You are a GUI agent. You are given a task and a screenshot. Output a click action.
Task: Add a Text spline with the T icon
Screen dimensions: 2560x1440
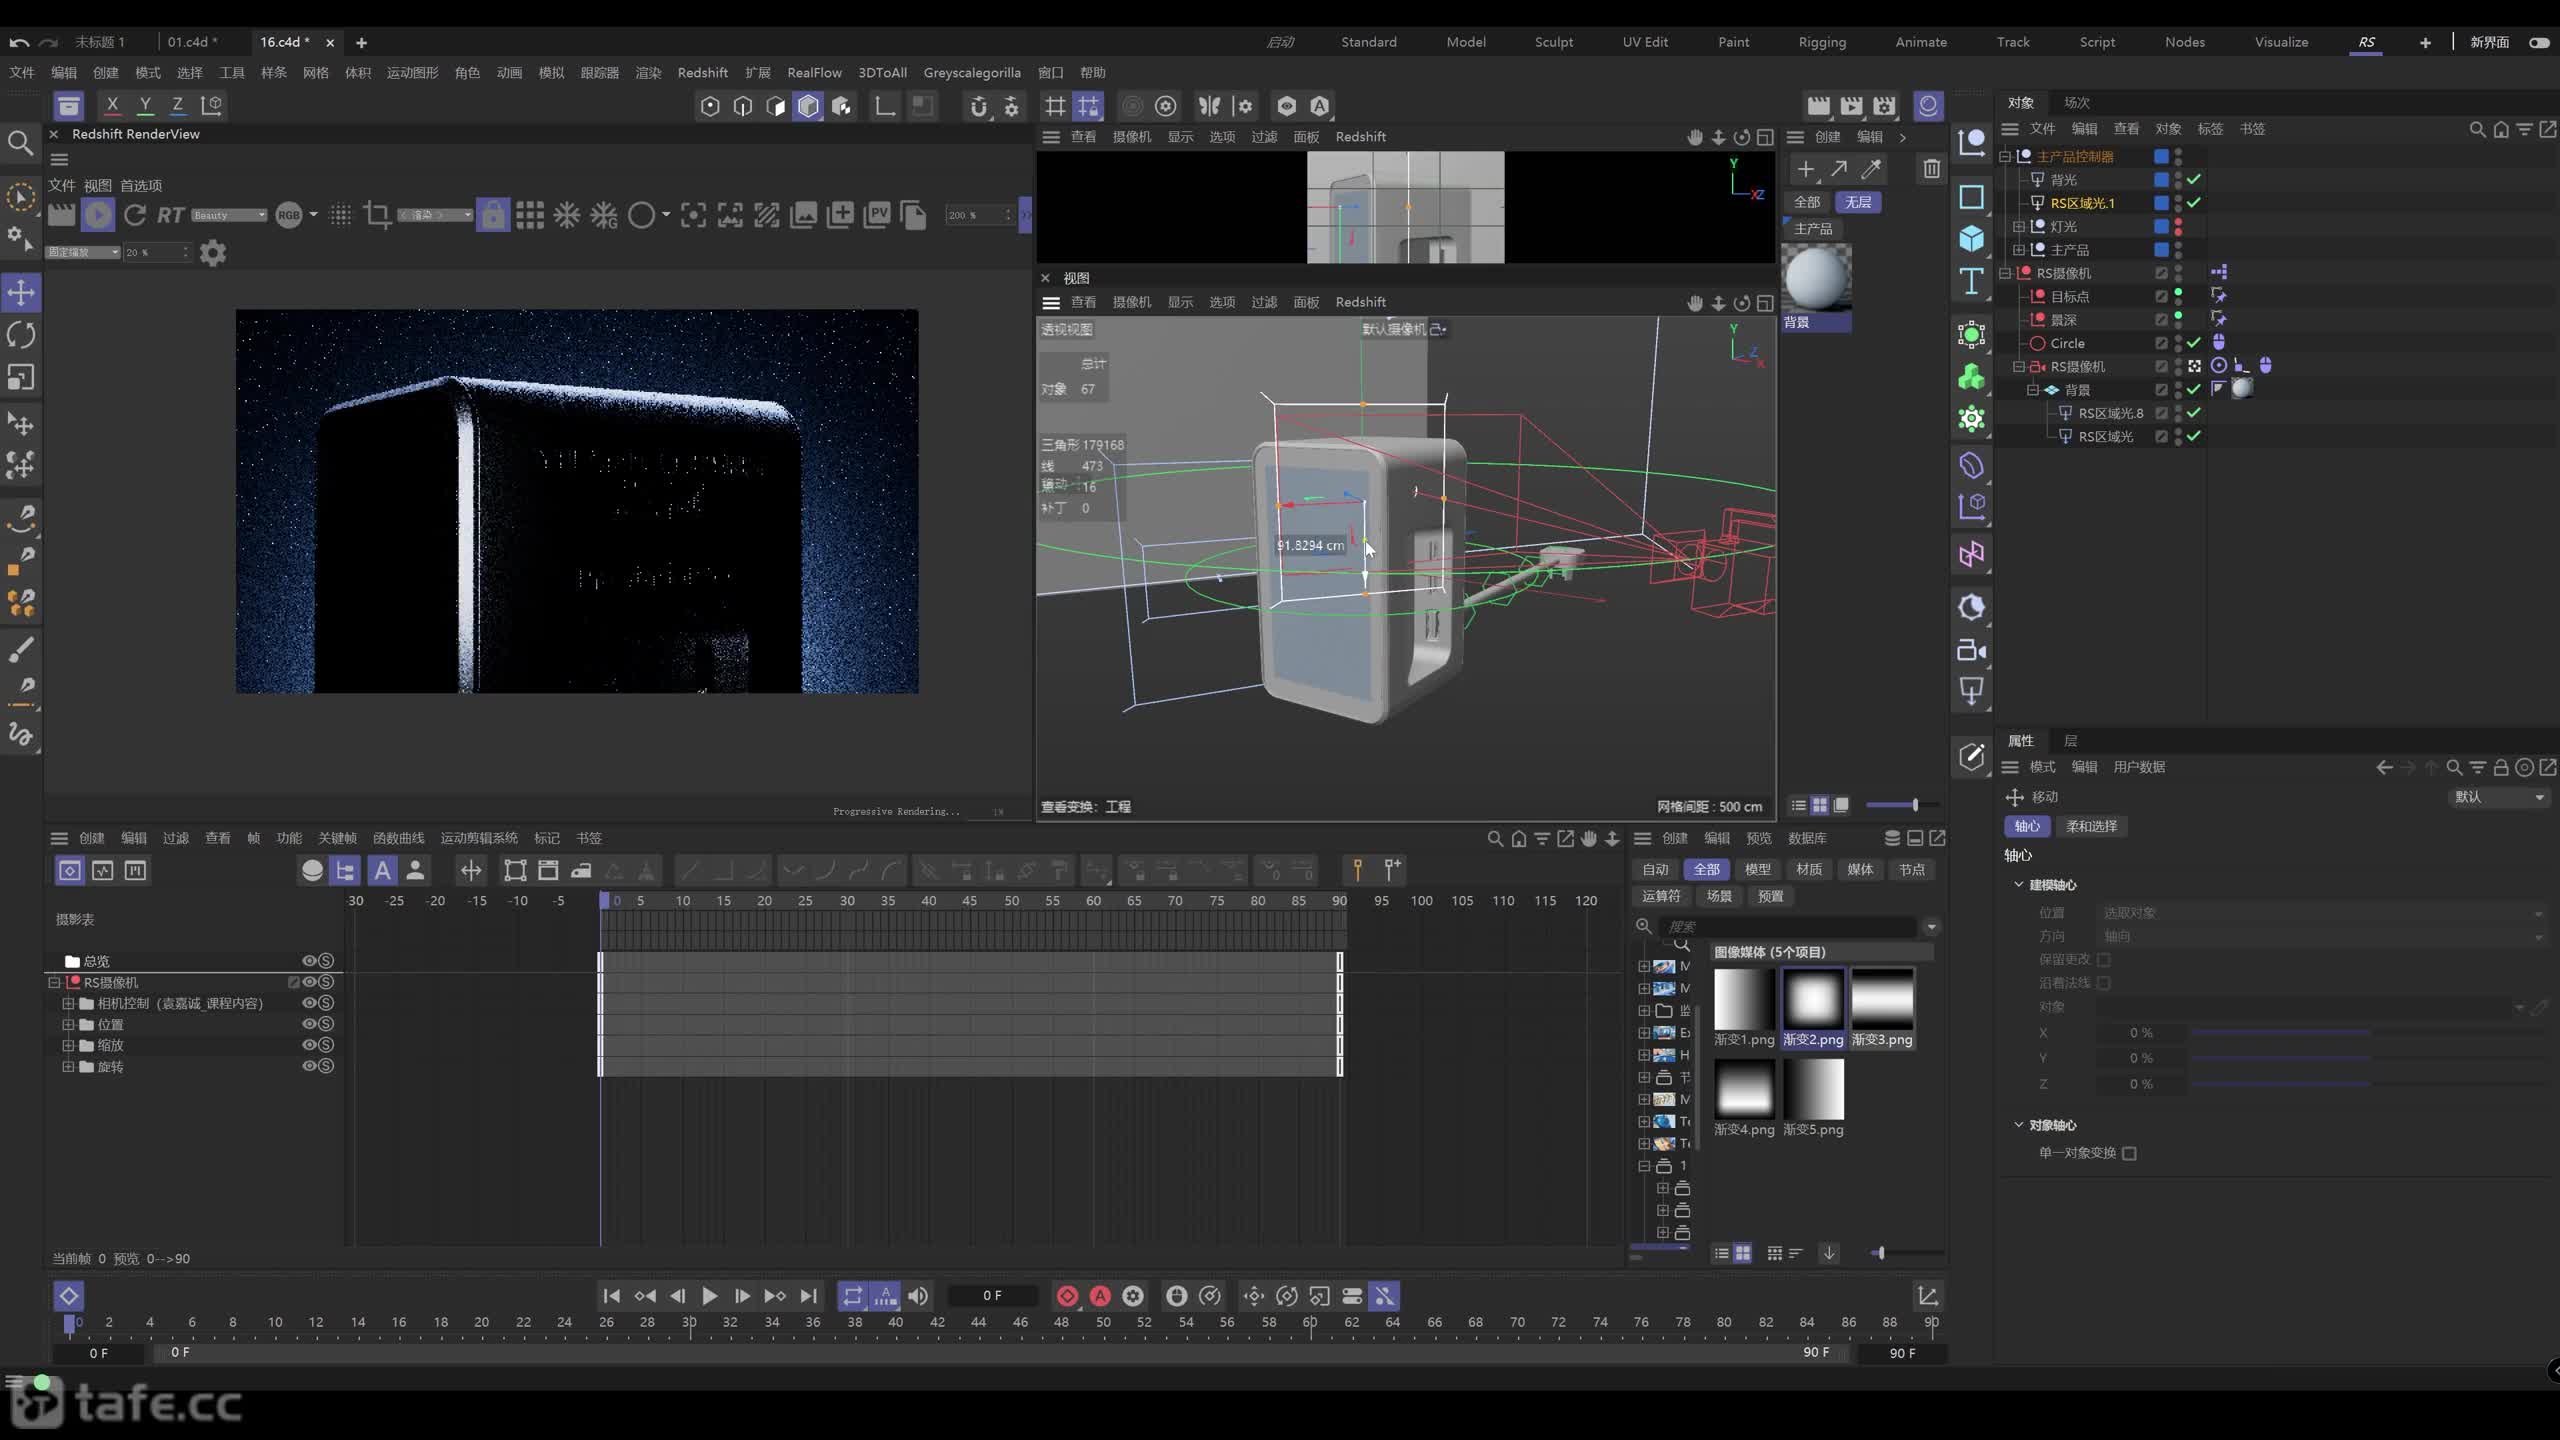pos(1971,282)
